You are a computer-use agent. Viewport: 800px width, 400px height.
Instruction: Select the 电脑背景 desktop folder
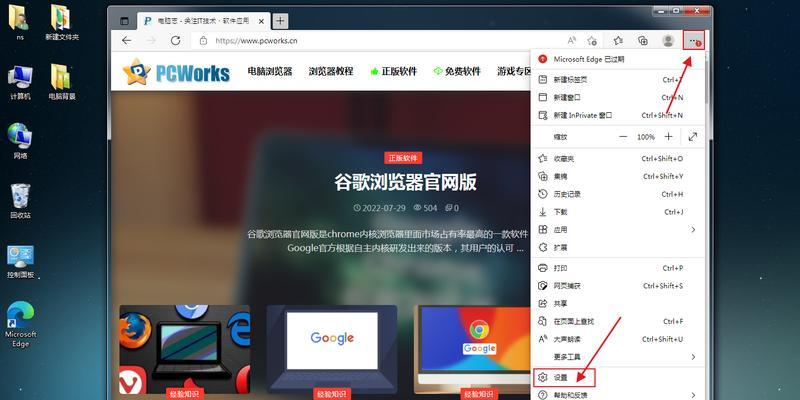(62, 82)
